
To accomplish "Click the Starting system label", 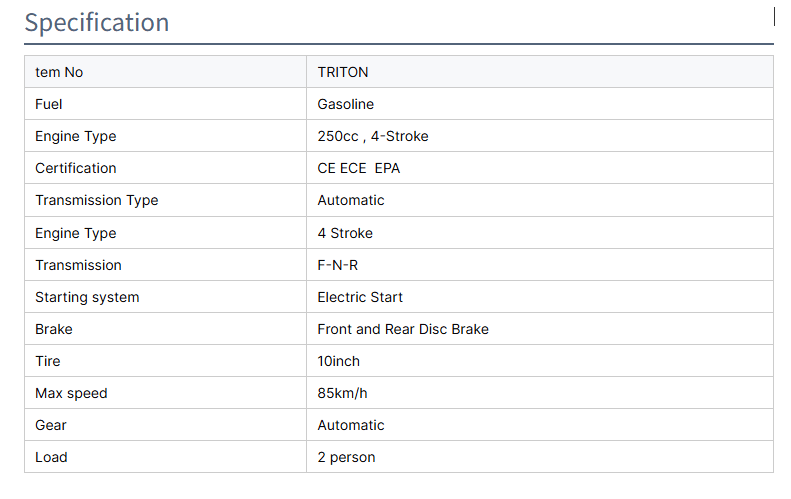I will (x=87, y=297).
